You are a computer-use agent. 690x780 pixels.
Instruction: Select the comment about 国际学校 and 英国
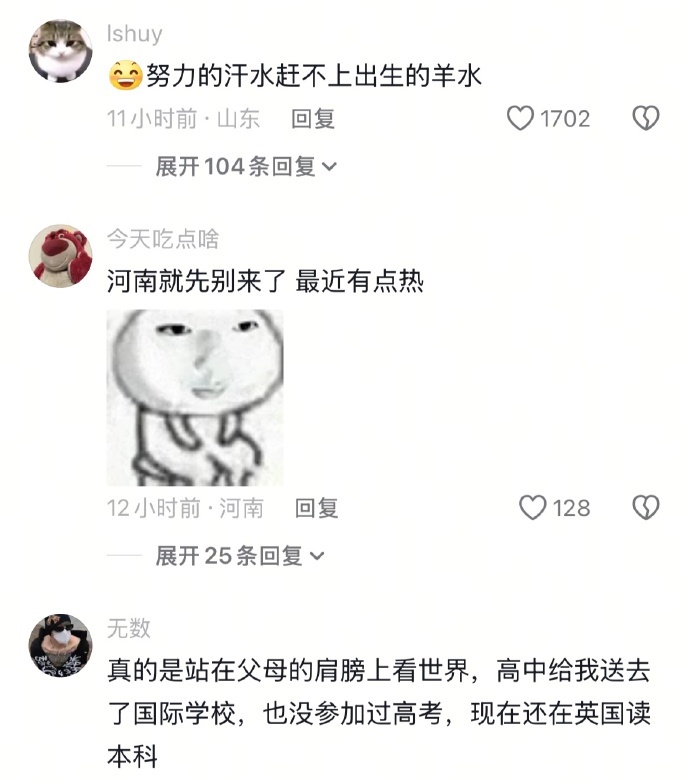coord(379,714)
